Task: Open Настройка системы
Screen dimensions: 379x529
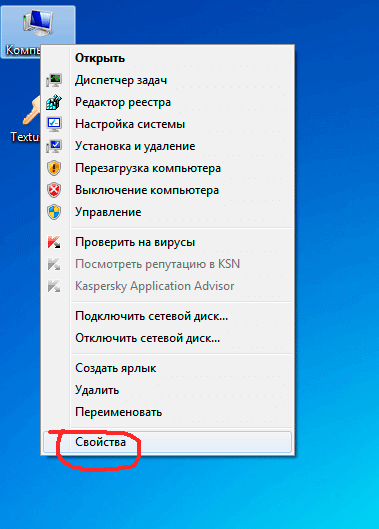Action: coord(167,124)
